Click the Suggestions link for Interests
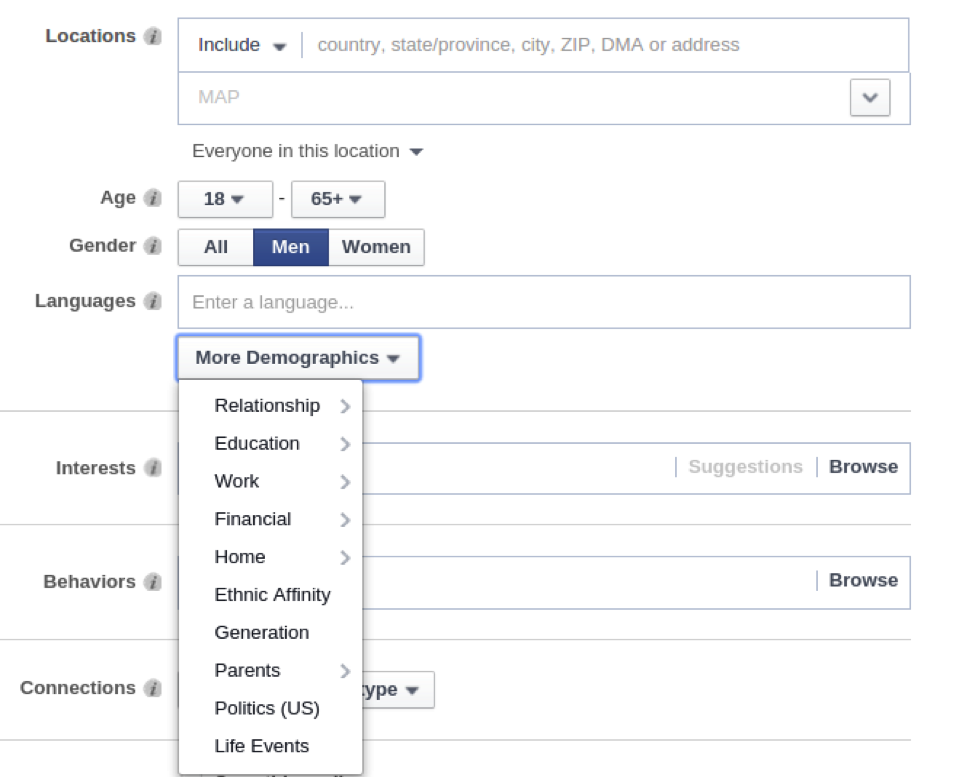Image resolution: width=975 pixels, height=778 pixels. [744, 466]
